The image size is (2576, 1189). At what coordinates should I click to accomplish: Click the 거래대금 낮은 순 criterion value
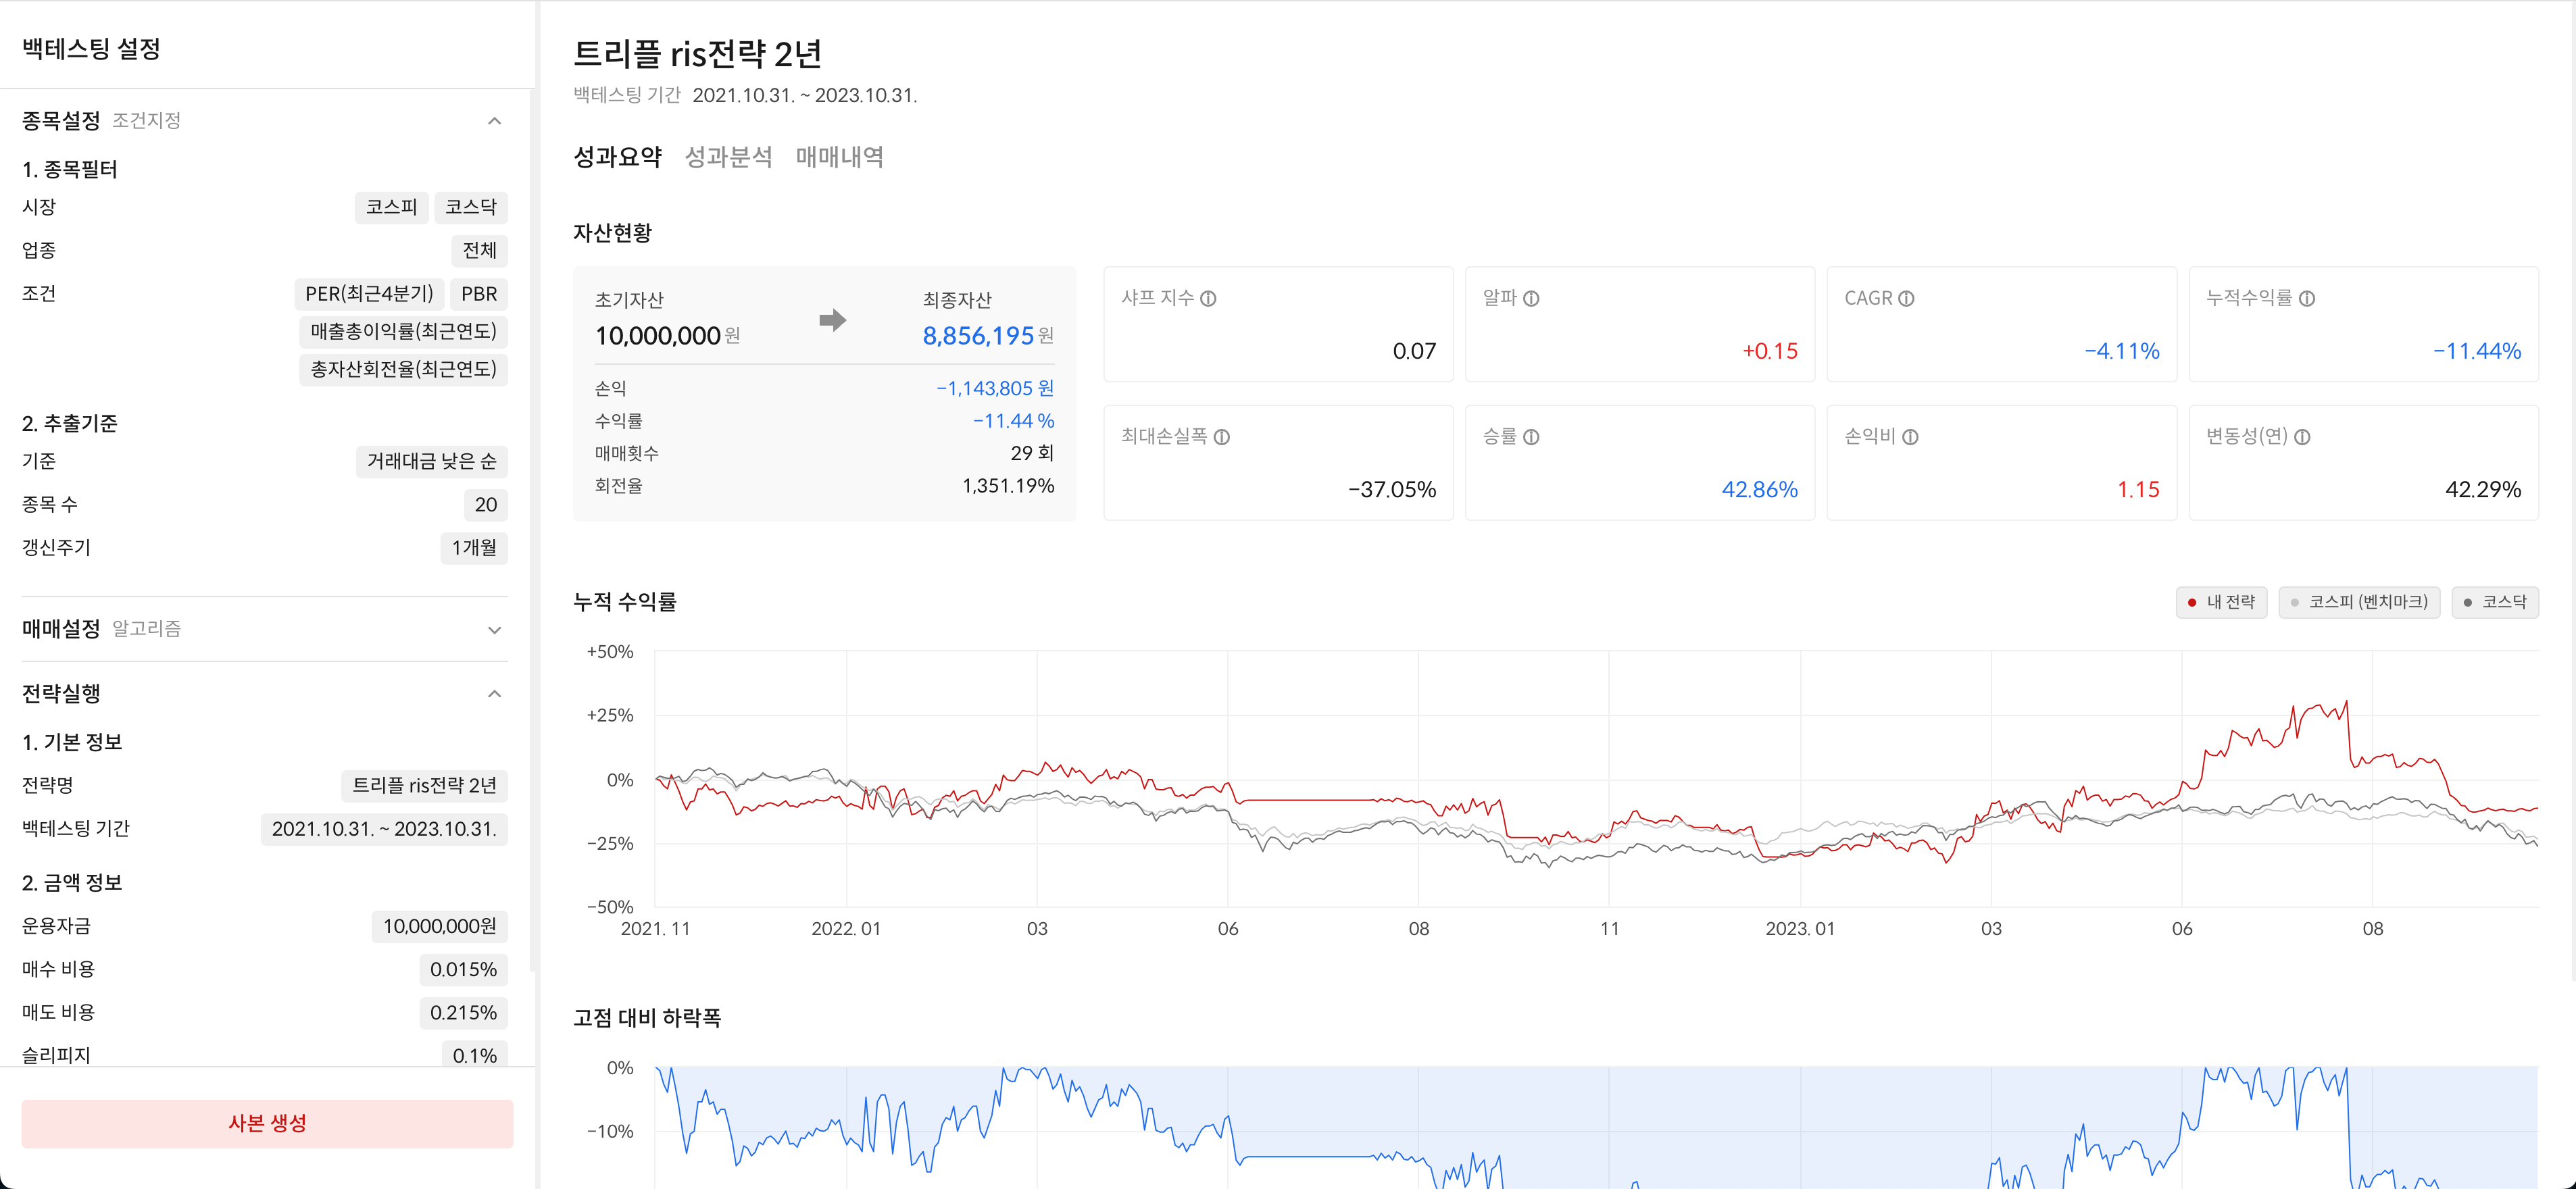click(432, 461)
